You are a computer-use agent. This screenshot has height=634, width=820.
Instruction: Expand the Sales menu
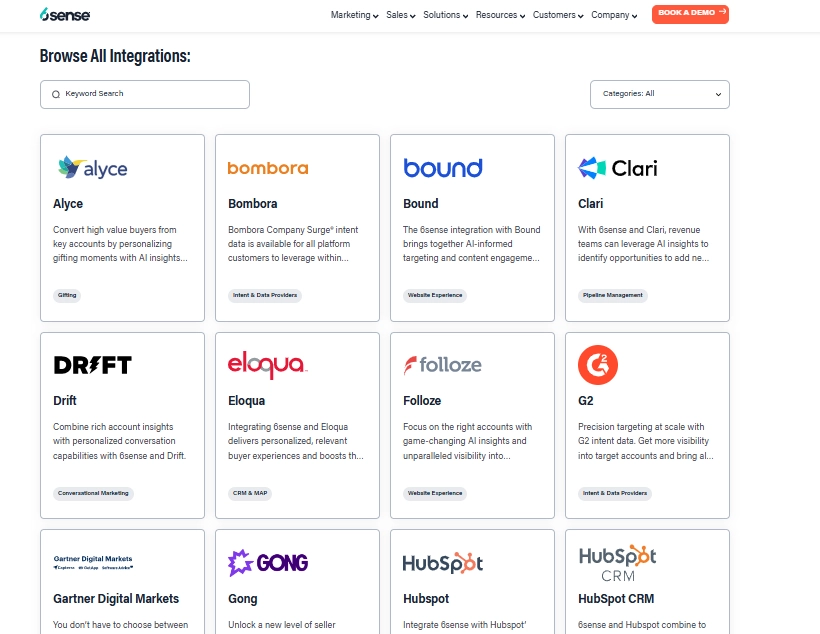coord(401,15)
